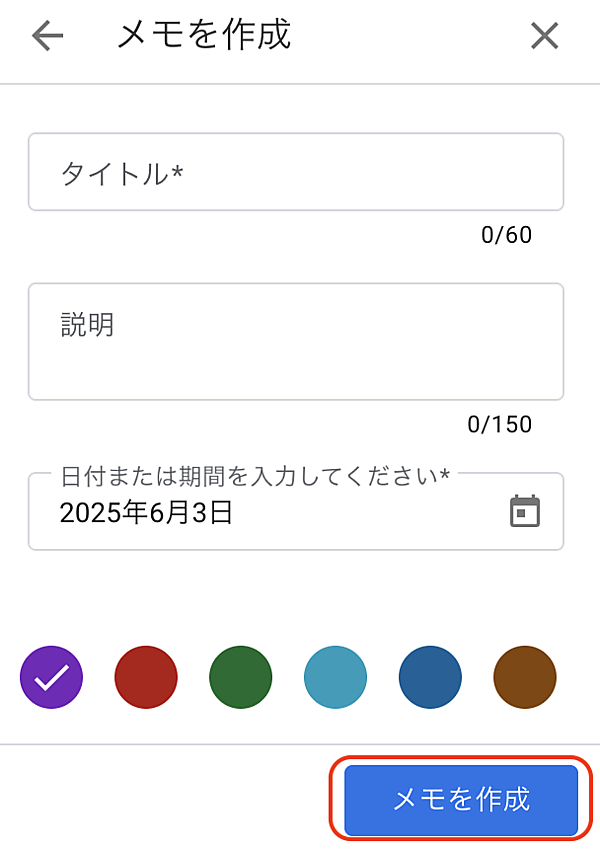Click the checkmark on the purple swatch
The width and height of the screenshot is (600, 849).
coord(51,678)
